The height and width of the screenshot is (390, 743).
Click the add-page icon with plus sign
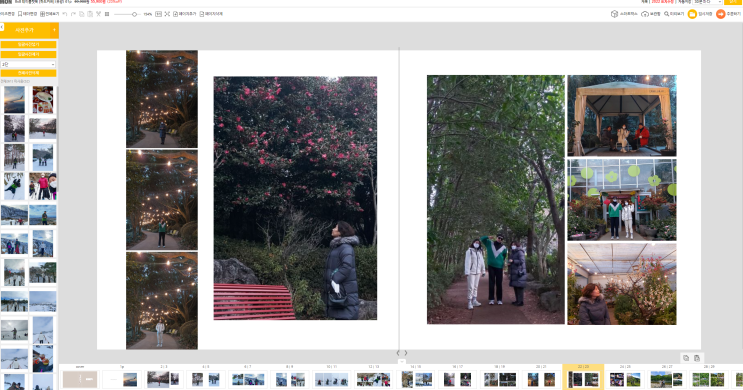[175, 14]
